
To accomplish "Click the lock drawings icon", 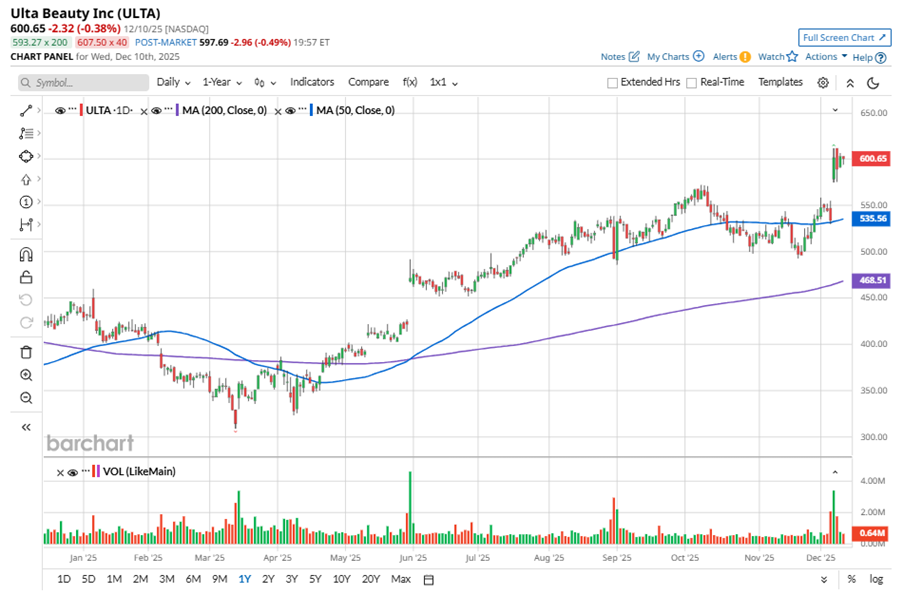I will (x=27, y=277).
